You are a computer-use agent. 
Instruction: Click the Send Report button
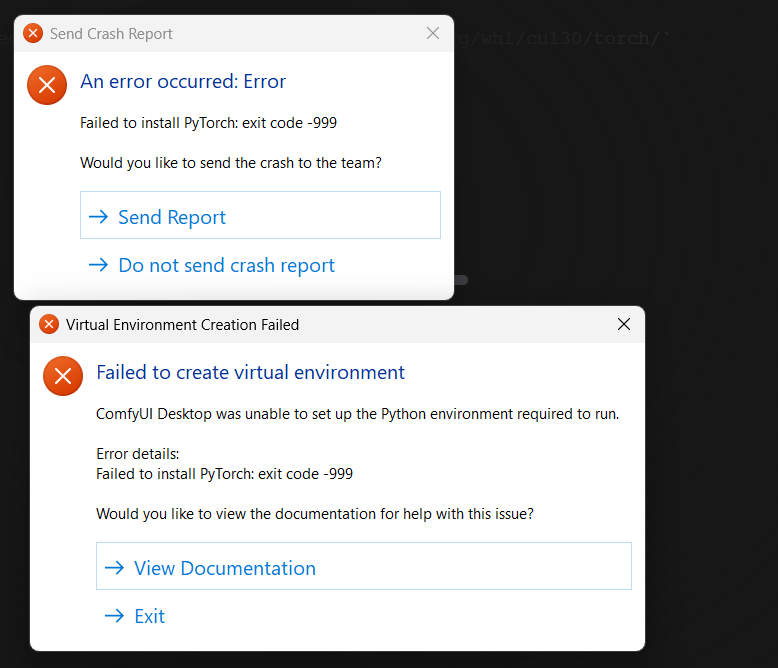coord(260,216)
